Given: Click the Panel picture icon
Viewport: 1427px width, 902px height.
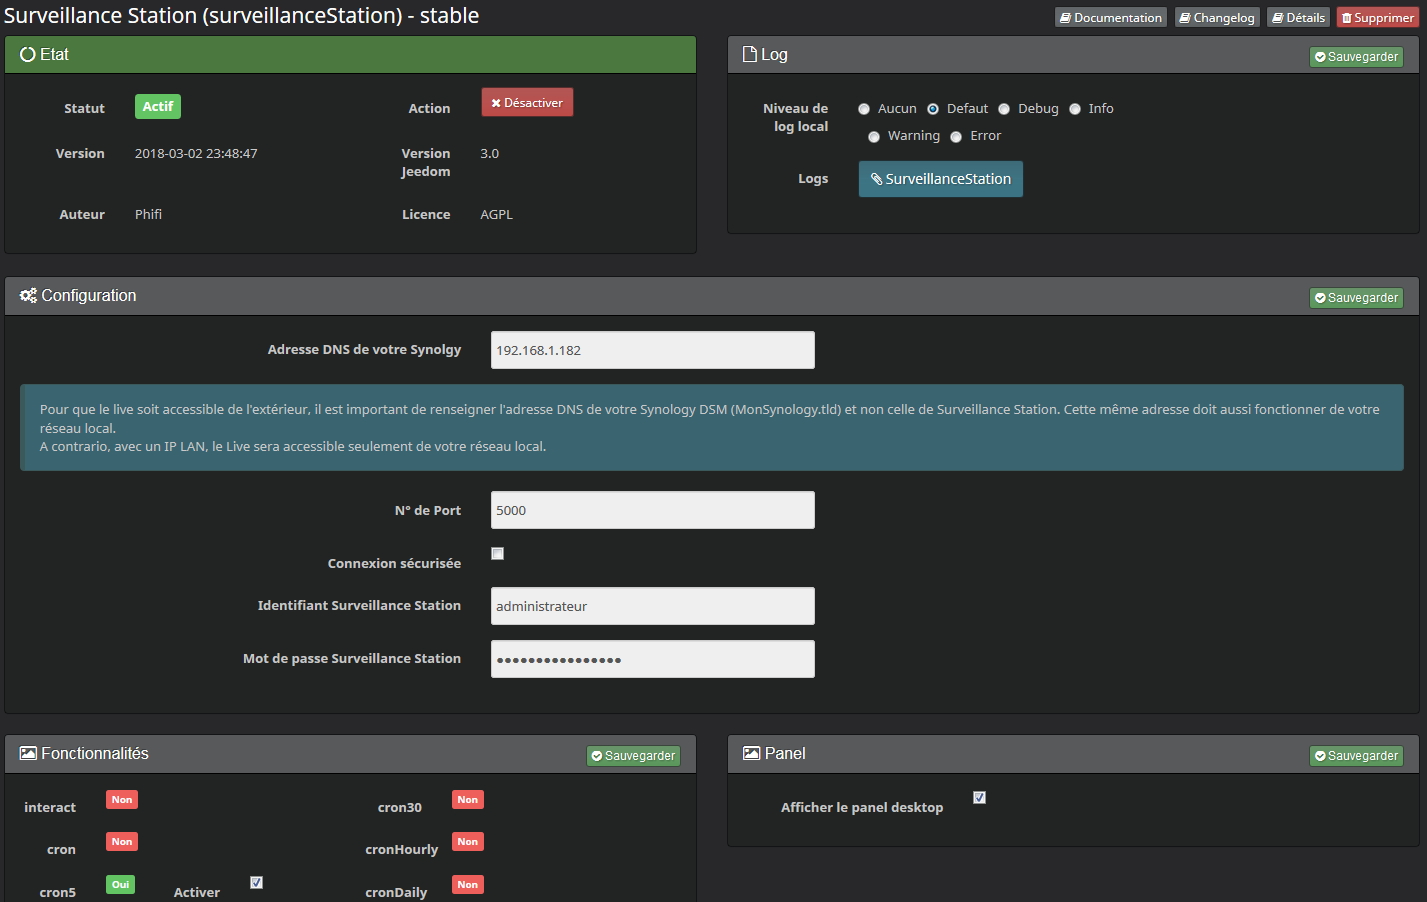Looking at the screenshot, I should pos(751,754).
